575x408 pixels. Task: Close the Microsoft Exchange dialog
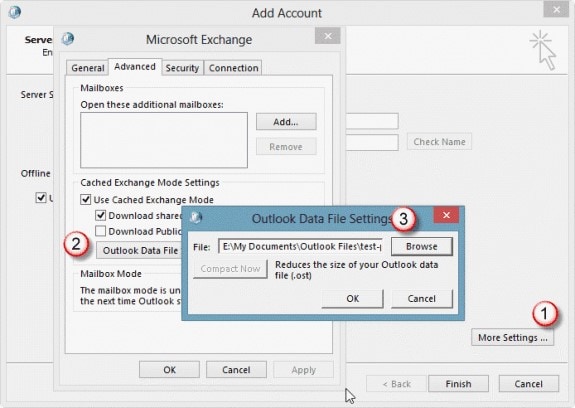coord(327,36)
